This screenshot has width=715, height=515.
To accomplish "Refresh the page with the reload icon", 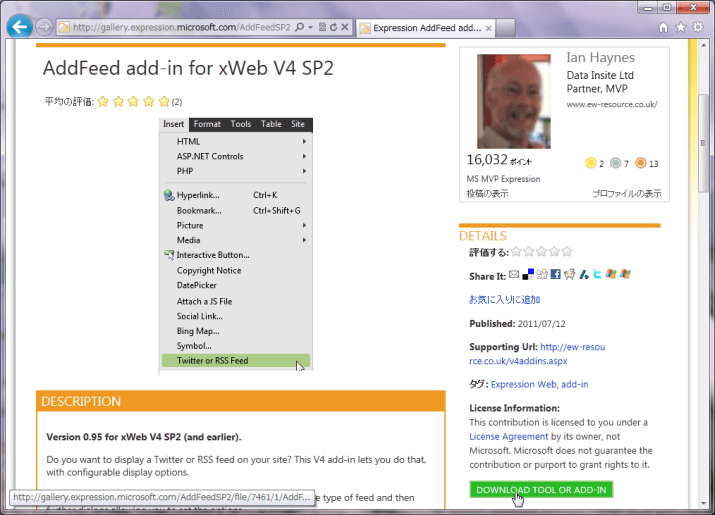I will click(x=333, y=27).
